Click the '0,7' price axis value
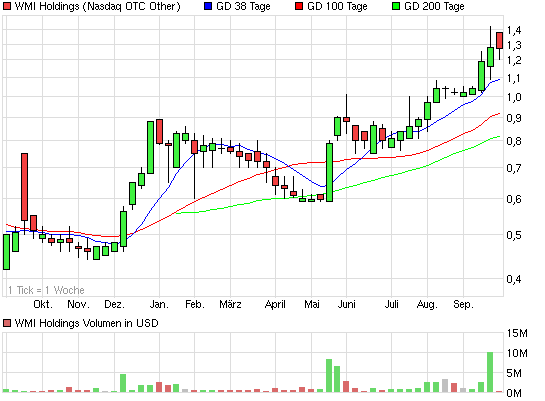This screenshot has width=545, height=401. pyautogui.click(x=514, y=168)
